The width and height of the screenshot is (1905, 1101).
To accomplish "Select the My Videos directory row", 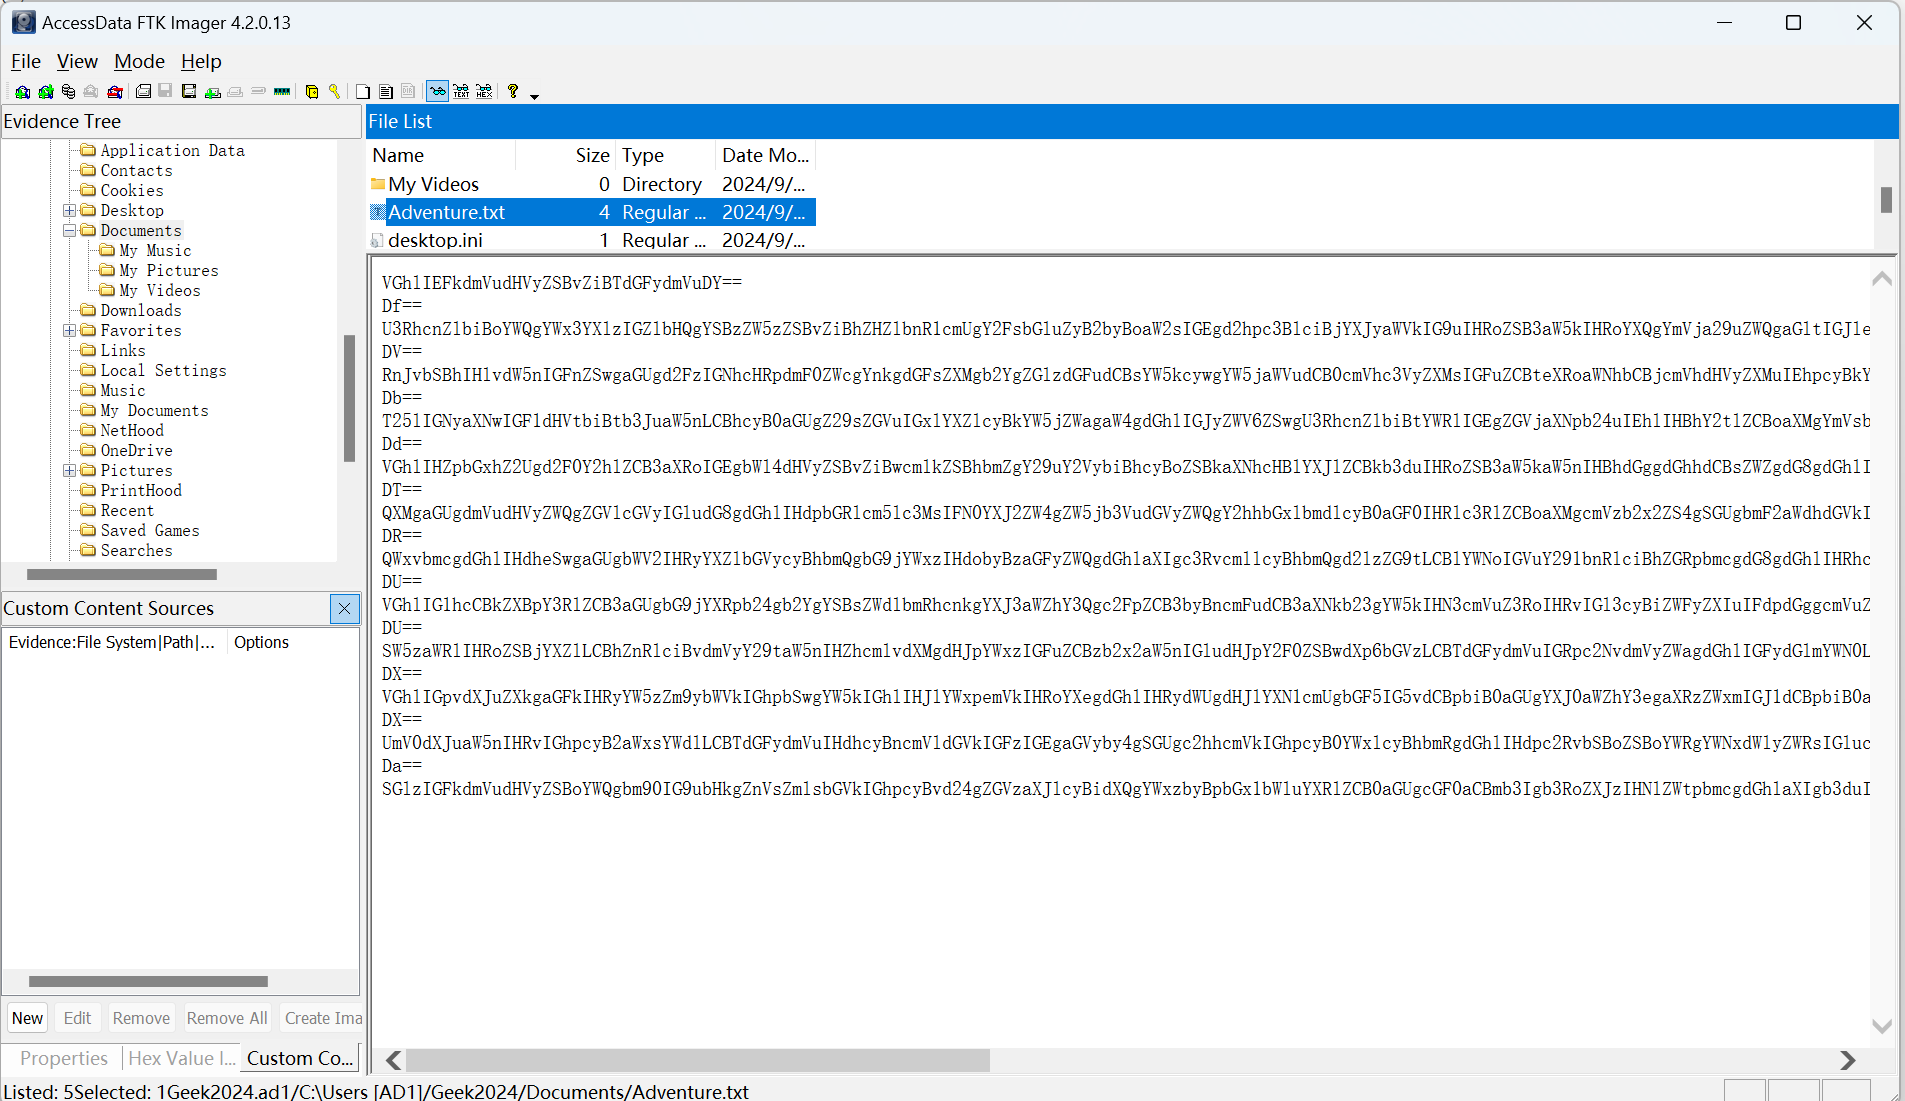I will [592, 184].
